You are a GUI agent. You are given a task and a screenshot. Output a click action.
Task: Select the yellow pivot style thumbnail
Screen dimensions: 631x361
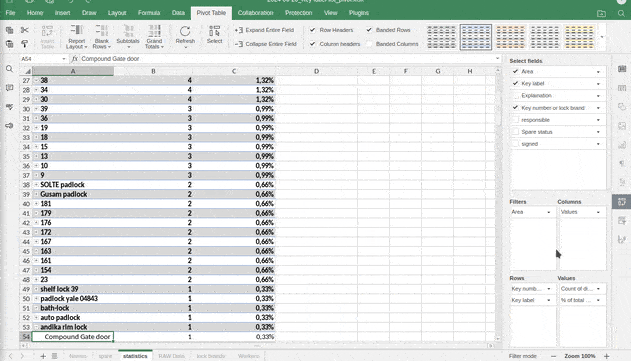coord(579,37)
